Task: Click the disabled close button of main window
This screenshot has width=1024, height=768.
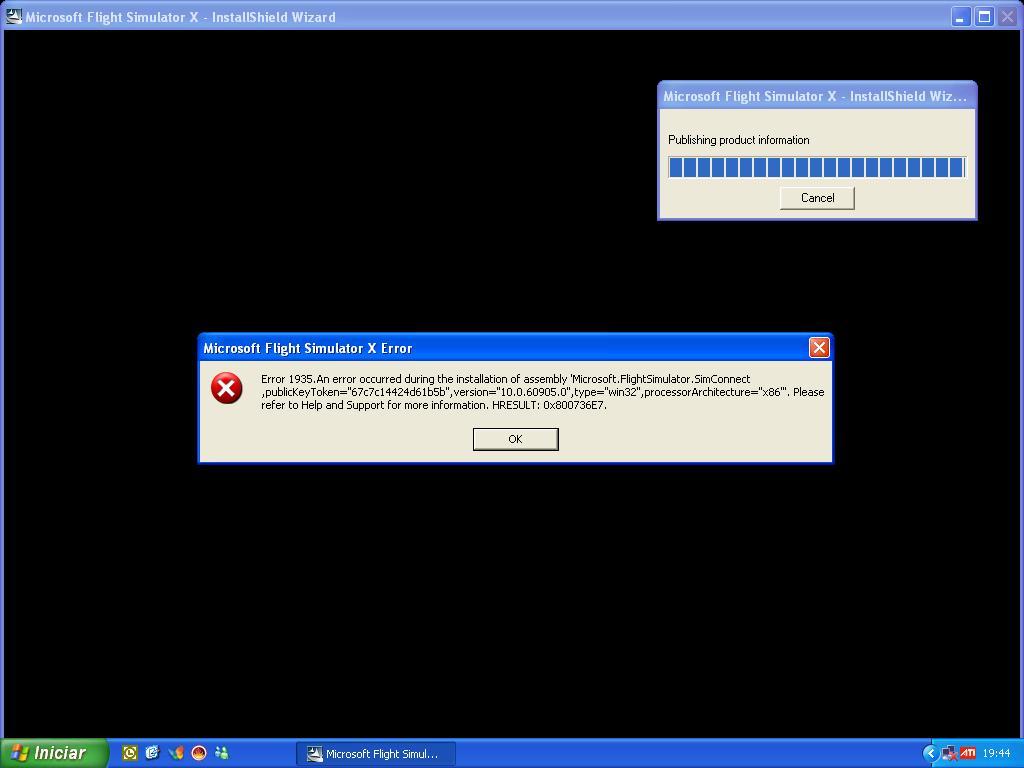Action: click(1007, 16)
